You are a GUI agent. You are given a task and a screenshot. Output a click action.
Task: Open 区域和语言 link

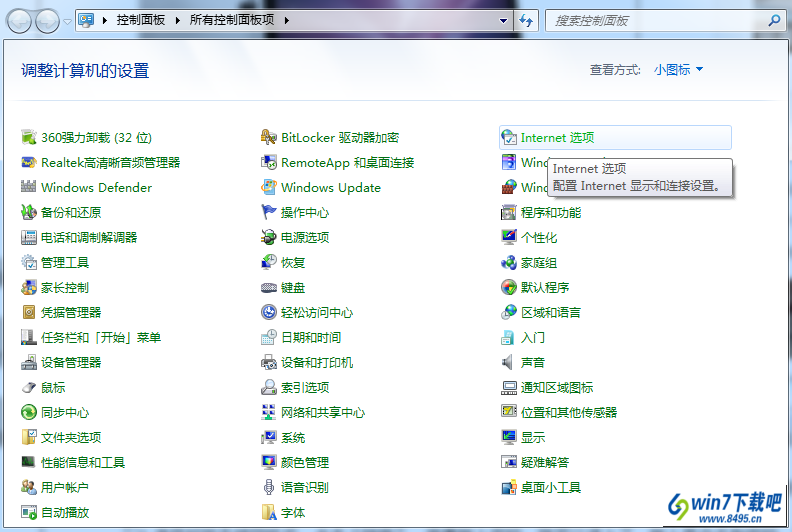point(551,312)
